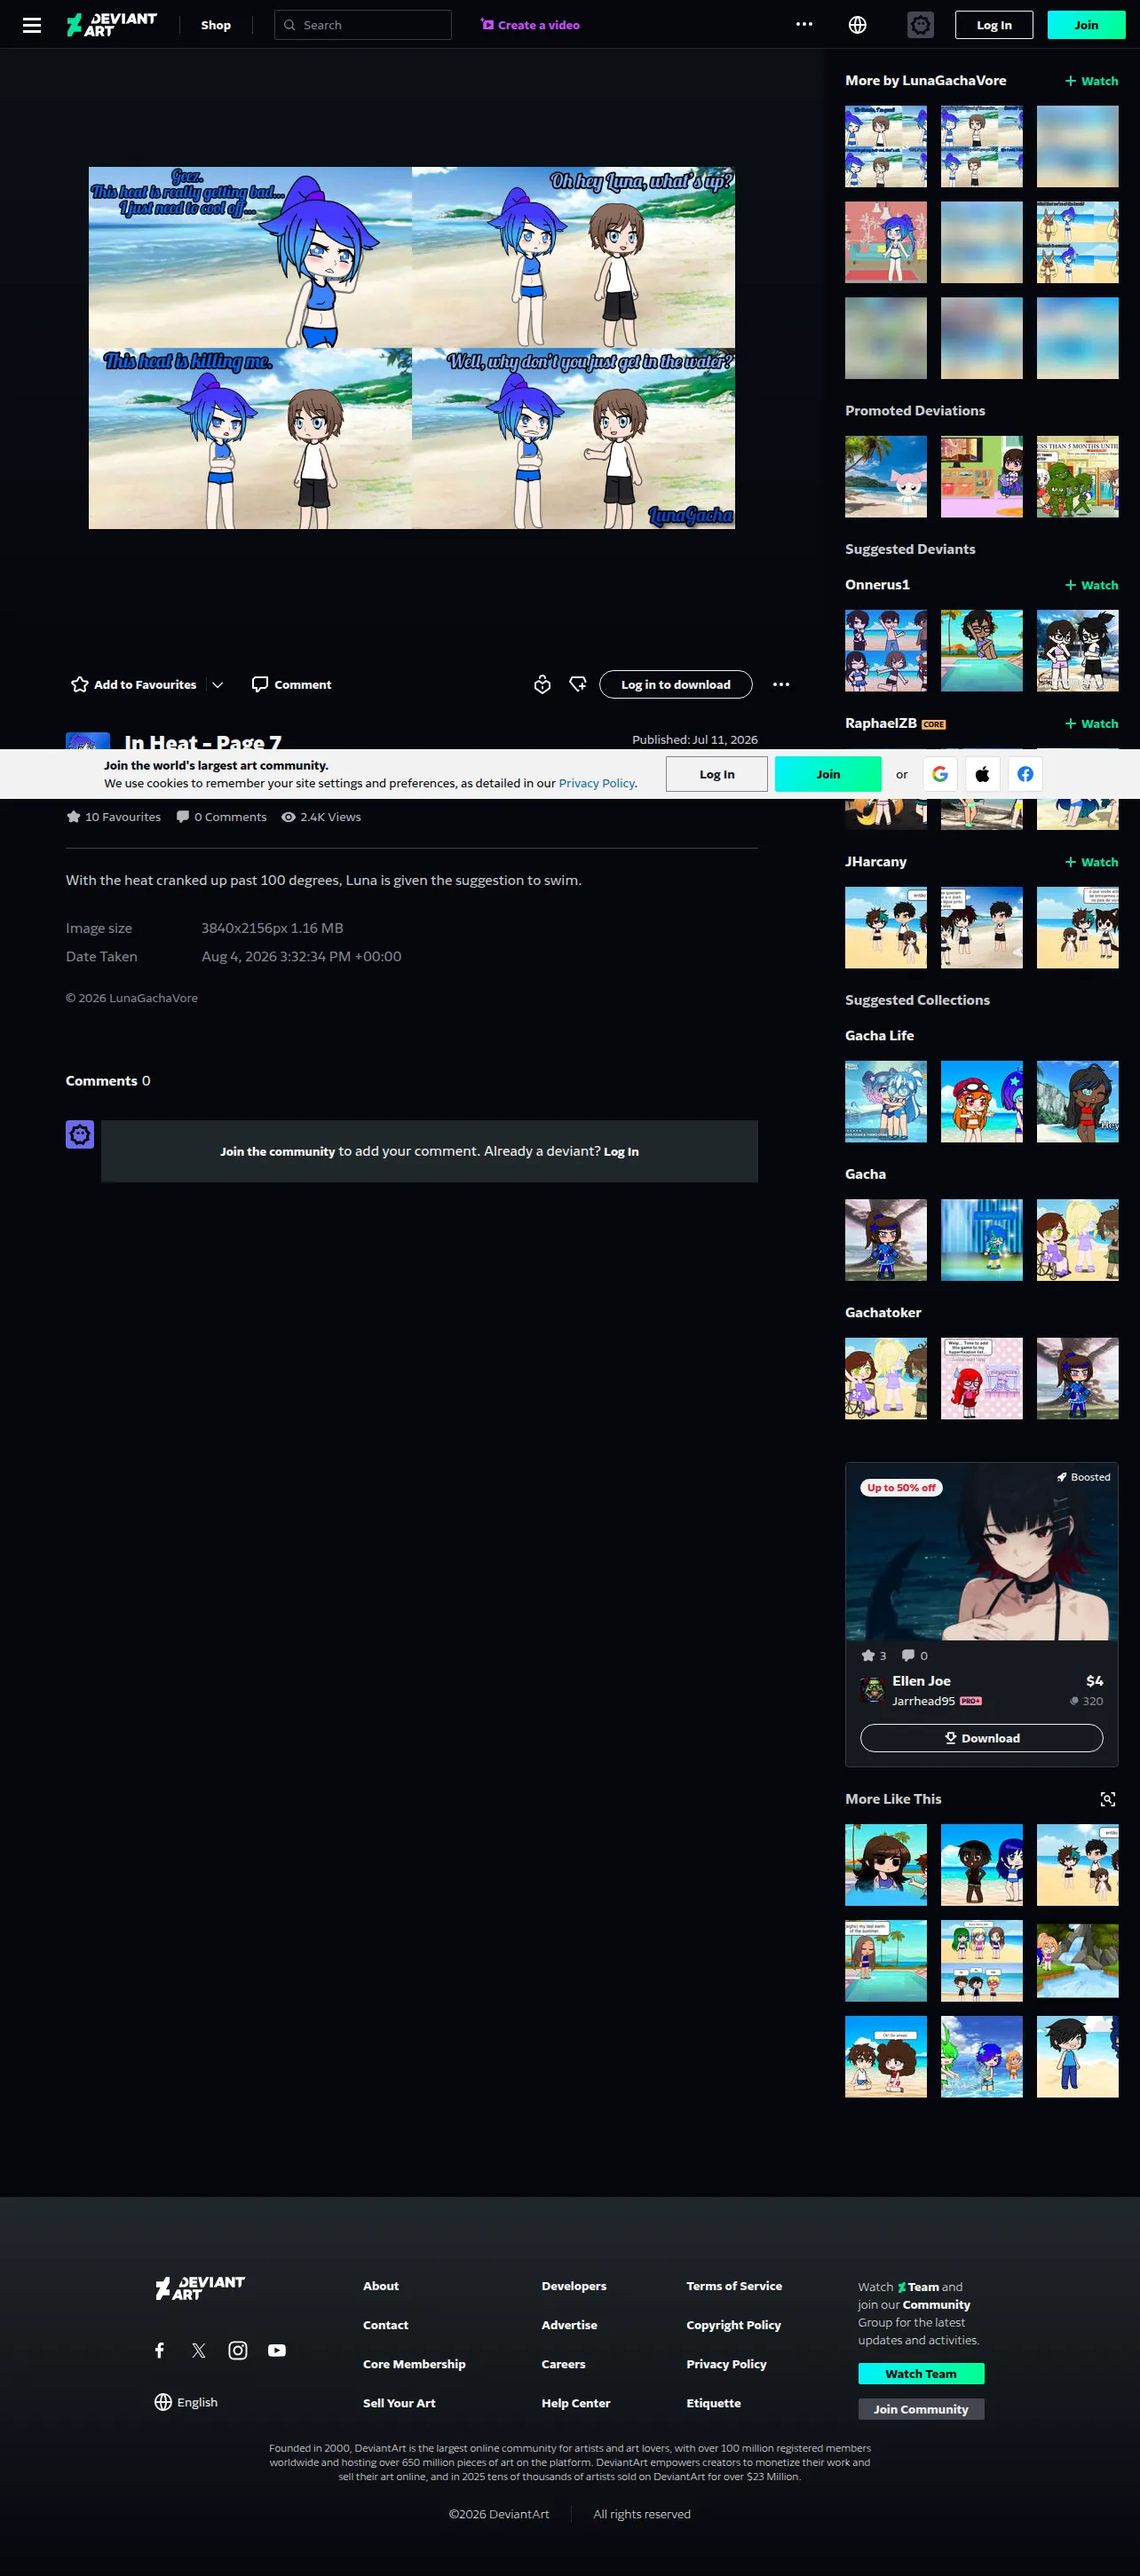Open Privacy Policy link in cookie banner
Screen dimensions: 1140x2576
(597, 783)
